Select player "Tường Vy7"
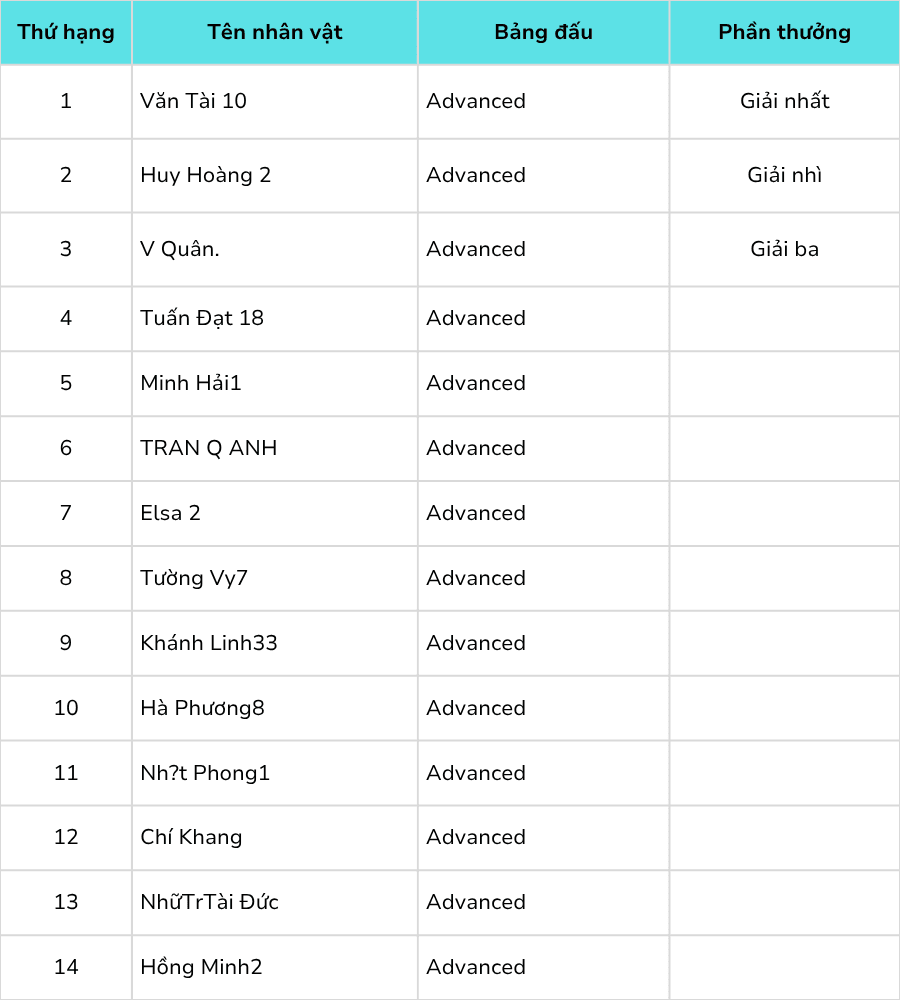Screen dimensions: 900x1000 194,578
